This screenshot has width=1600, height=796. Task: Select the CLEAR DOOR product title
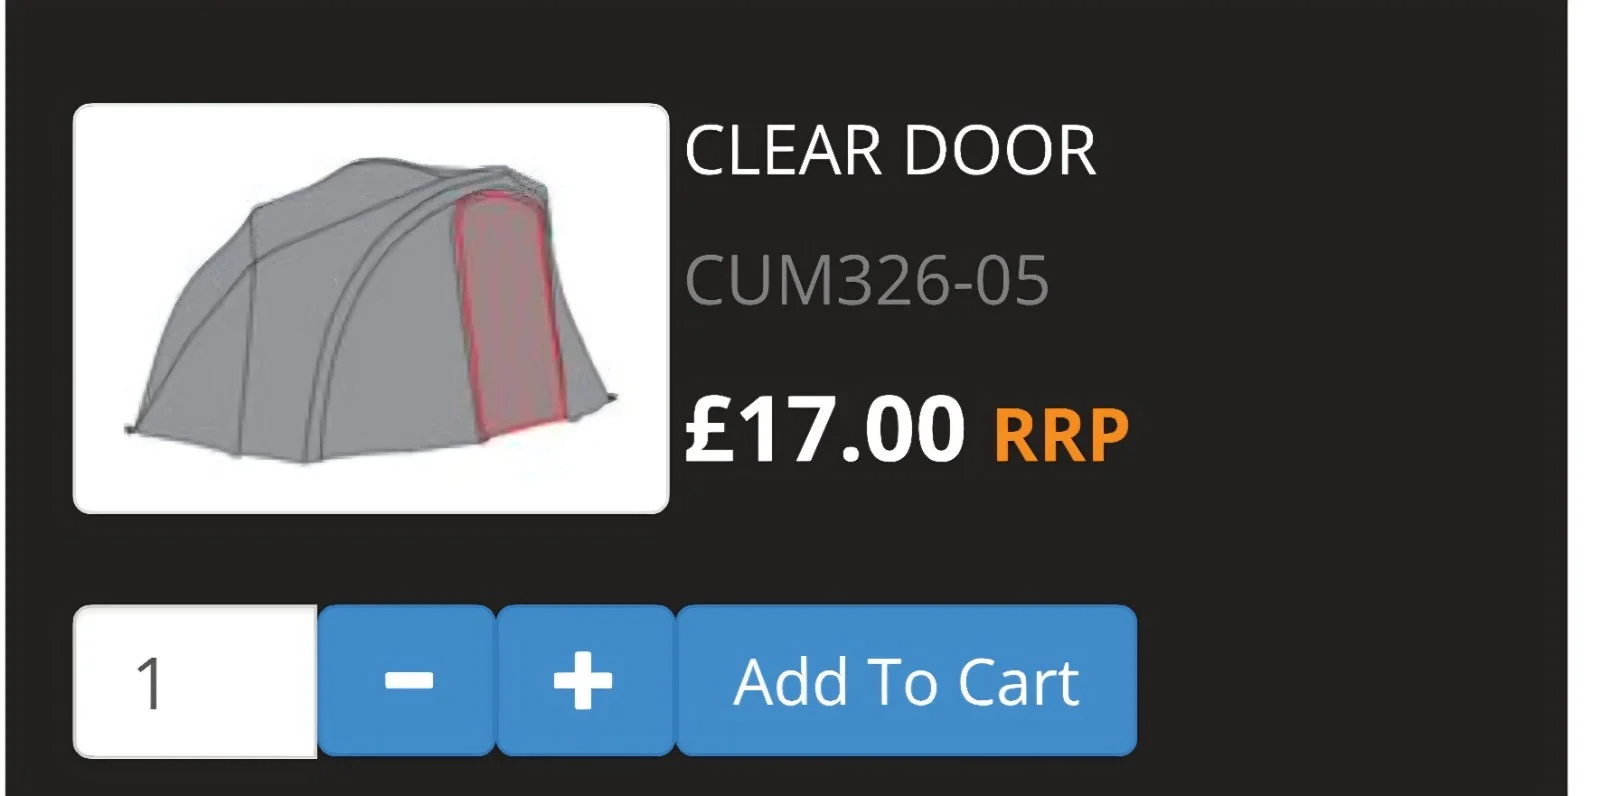point(890,152)
